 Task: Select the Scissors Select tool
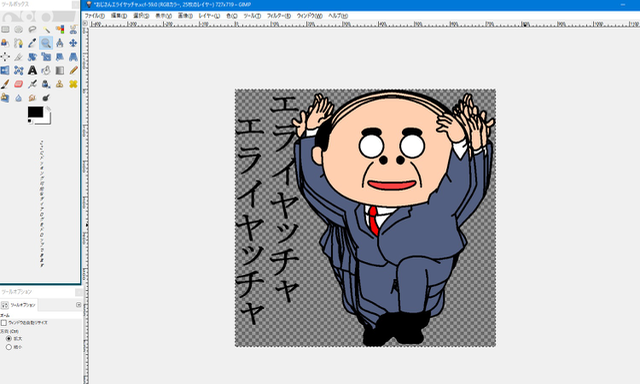(73, 29)
